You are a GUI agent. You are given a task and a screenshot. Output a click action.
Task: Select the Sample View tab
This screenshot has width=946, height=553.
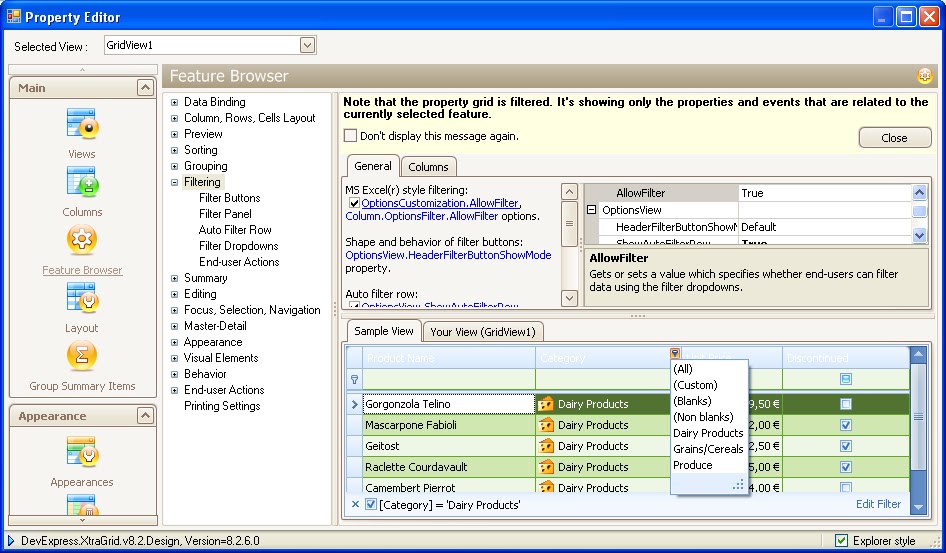(384, 331)
